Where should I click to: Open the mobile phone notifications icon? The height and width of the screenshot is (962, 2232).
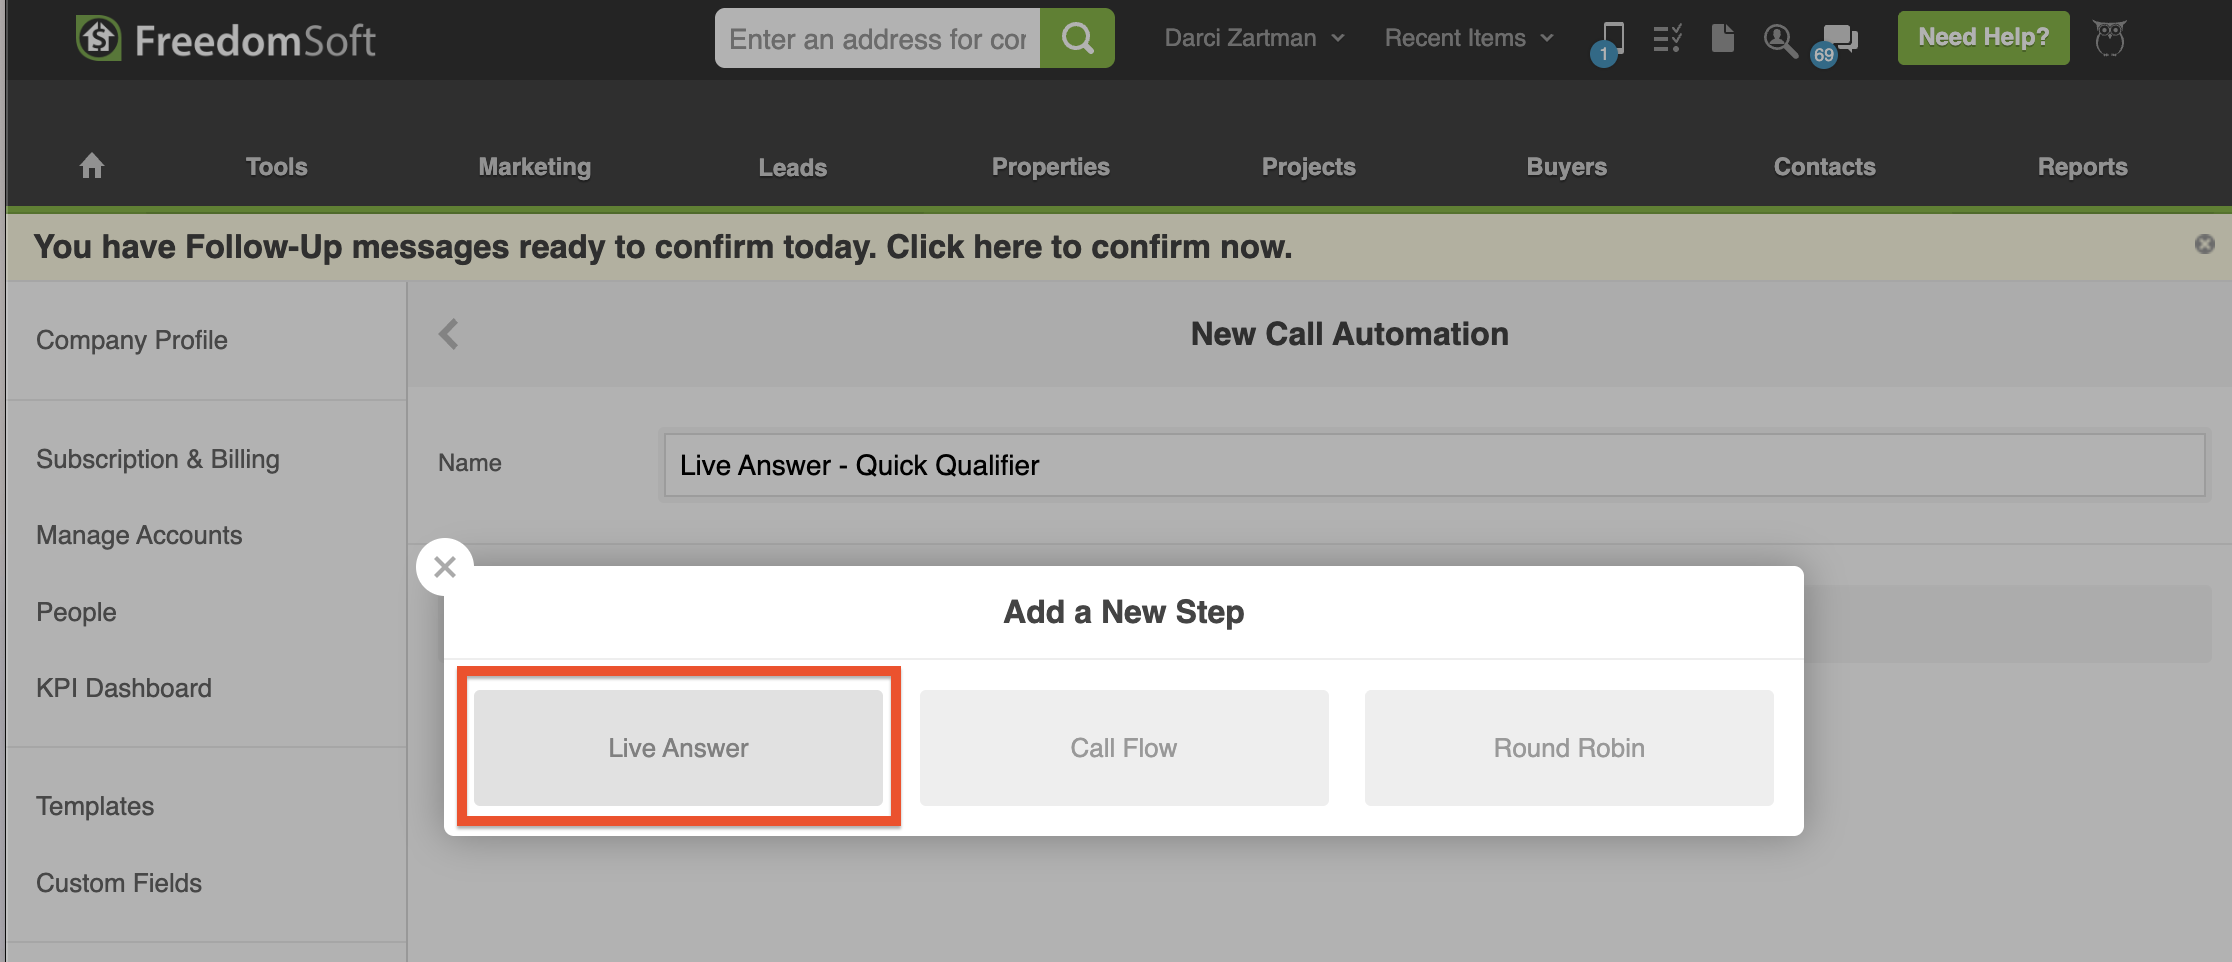(x=1611, y=40)
